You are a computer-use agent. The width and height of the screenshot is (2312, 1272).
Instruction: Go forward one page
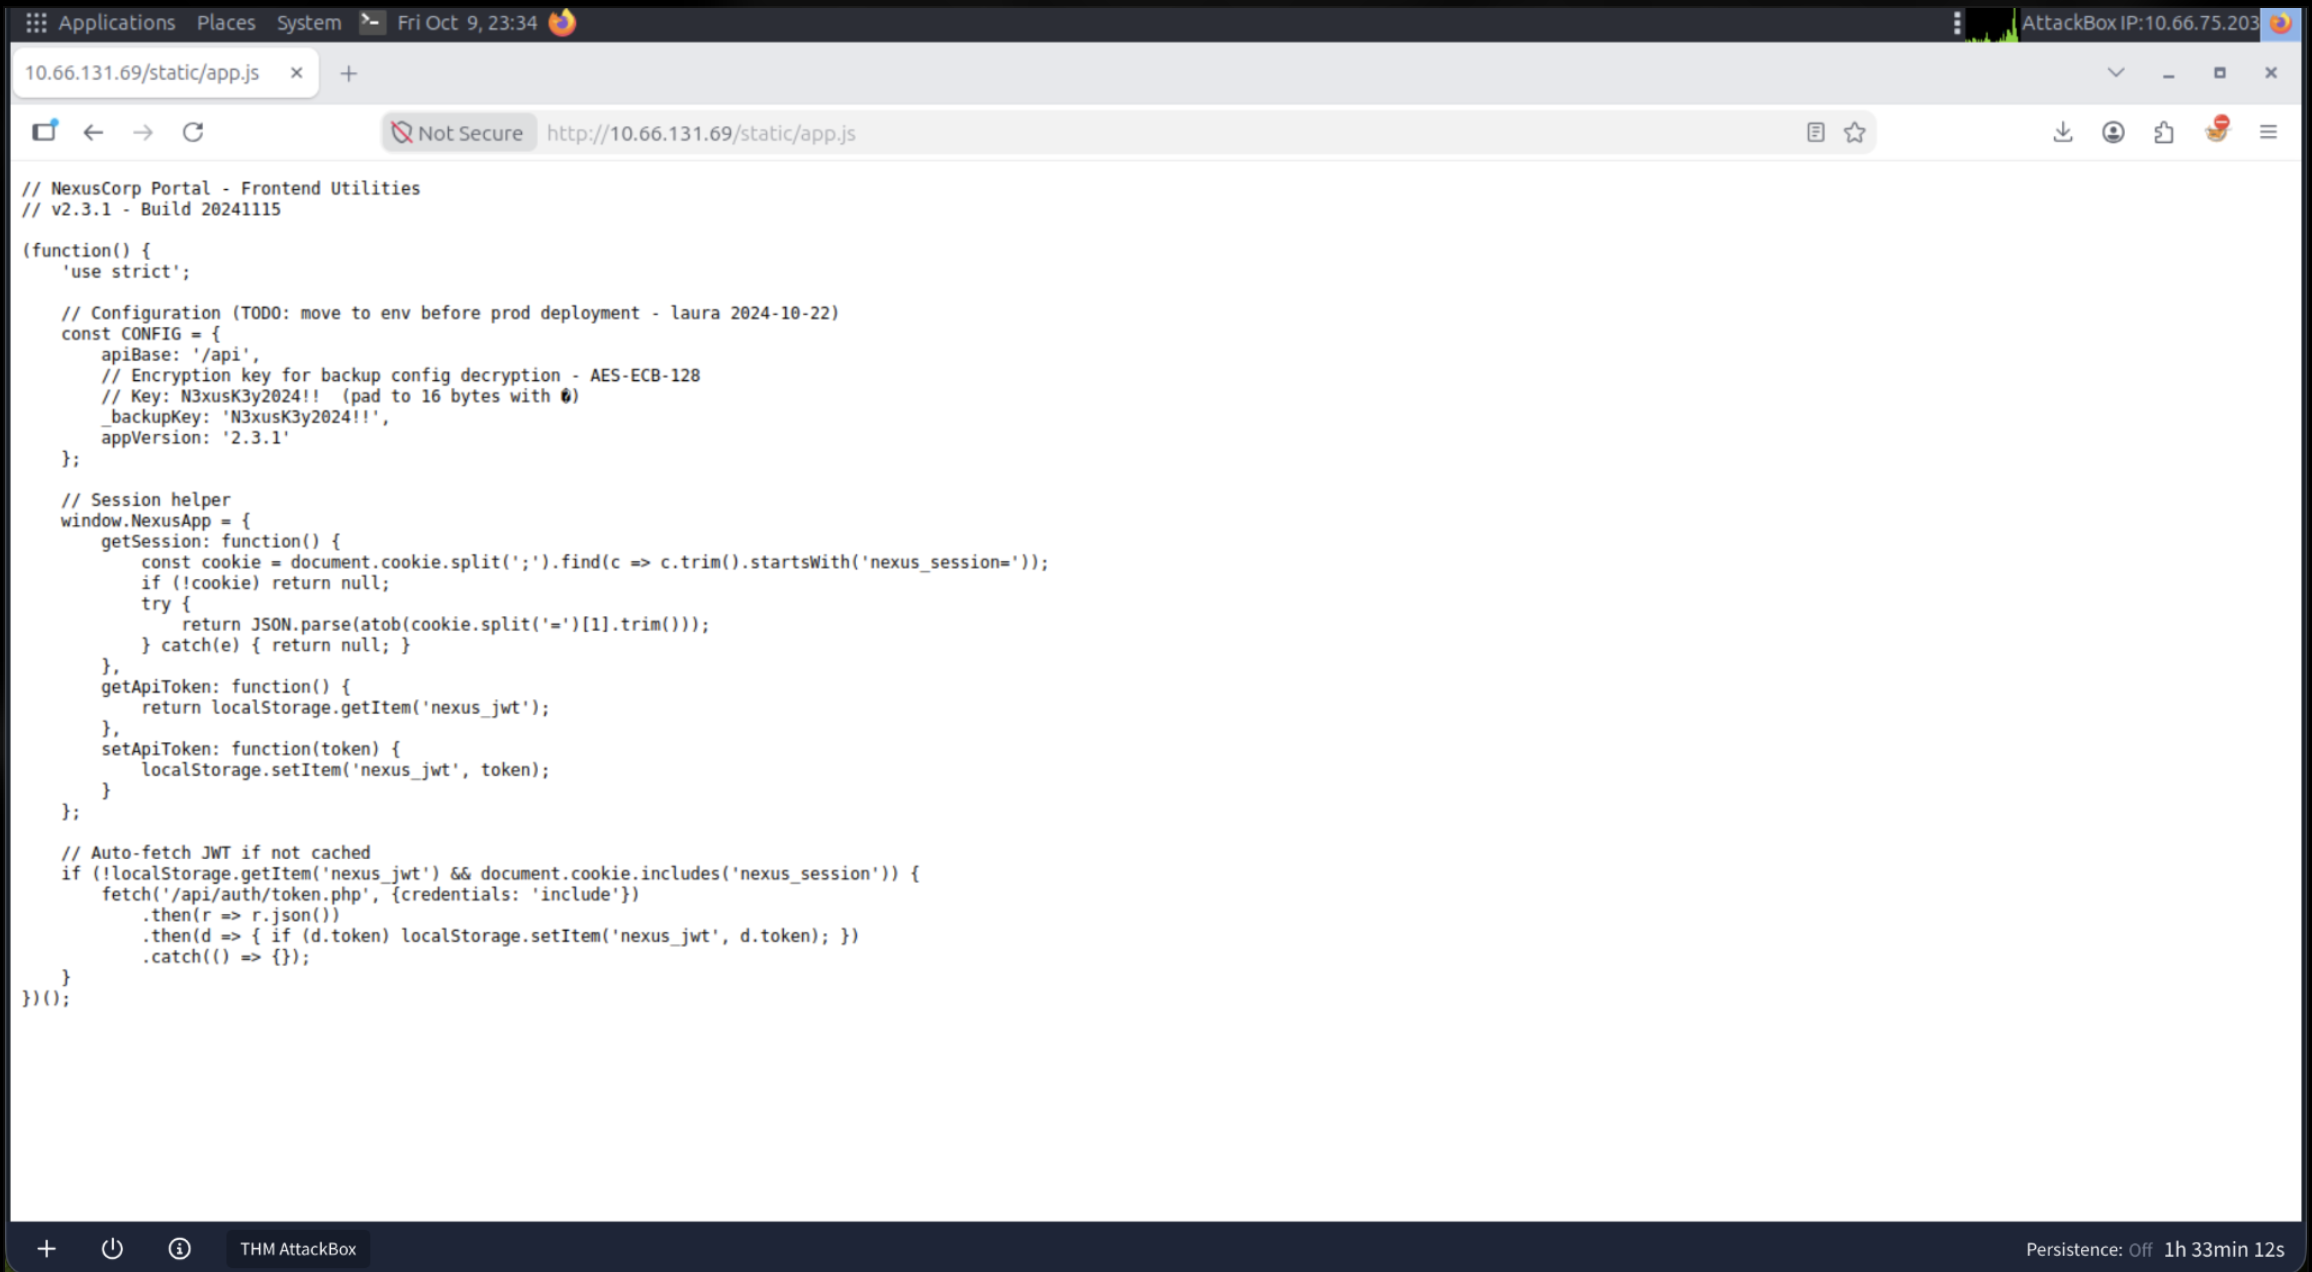pos(143,132)
